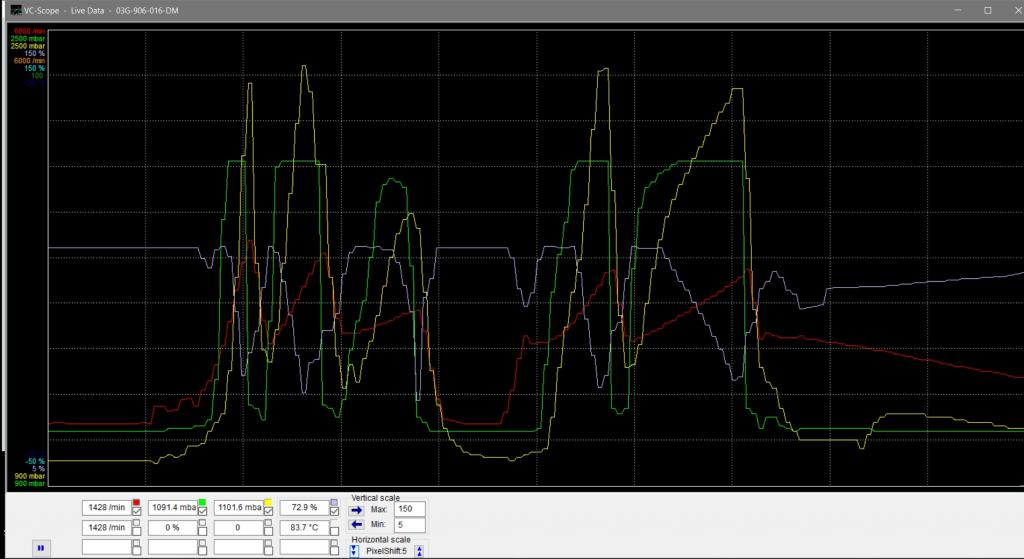The height and width of the screenshot is (559, 1024).
Task: Increase PixelShift with the up arrows
Action: pos(419,551)
